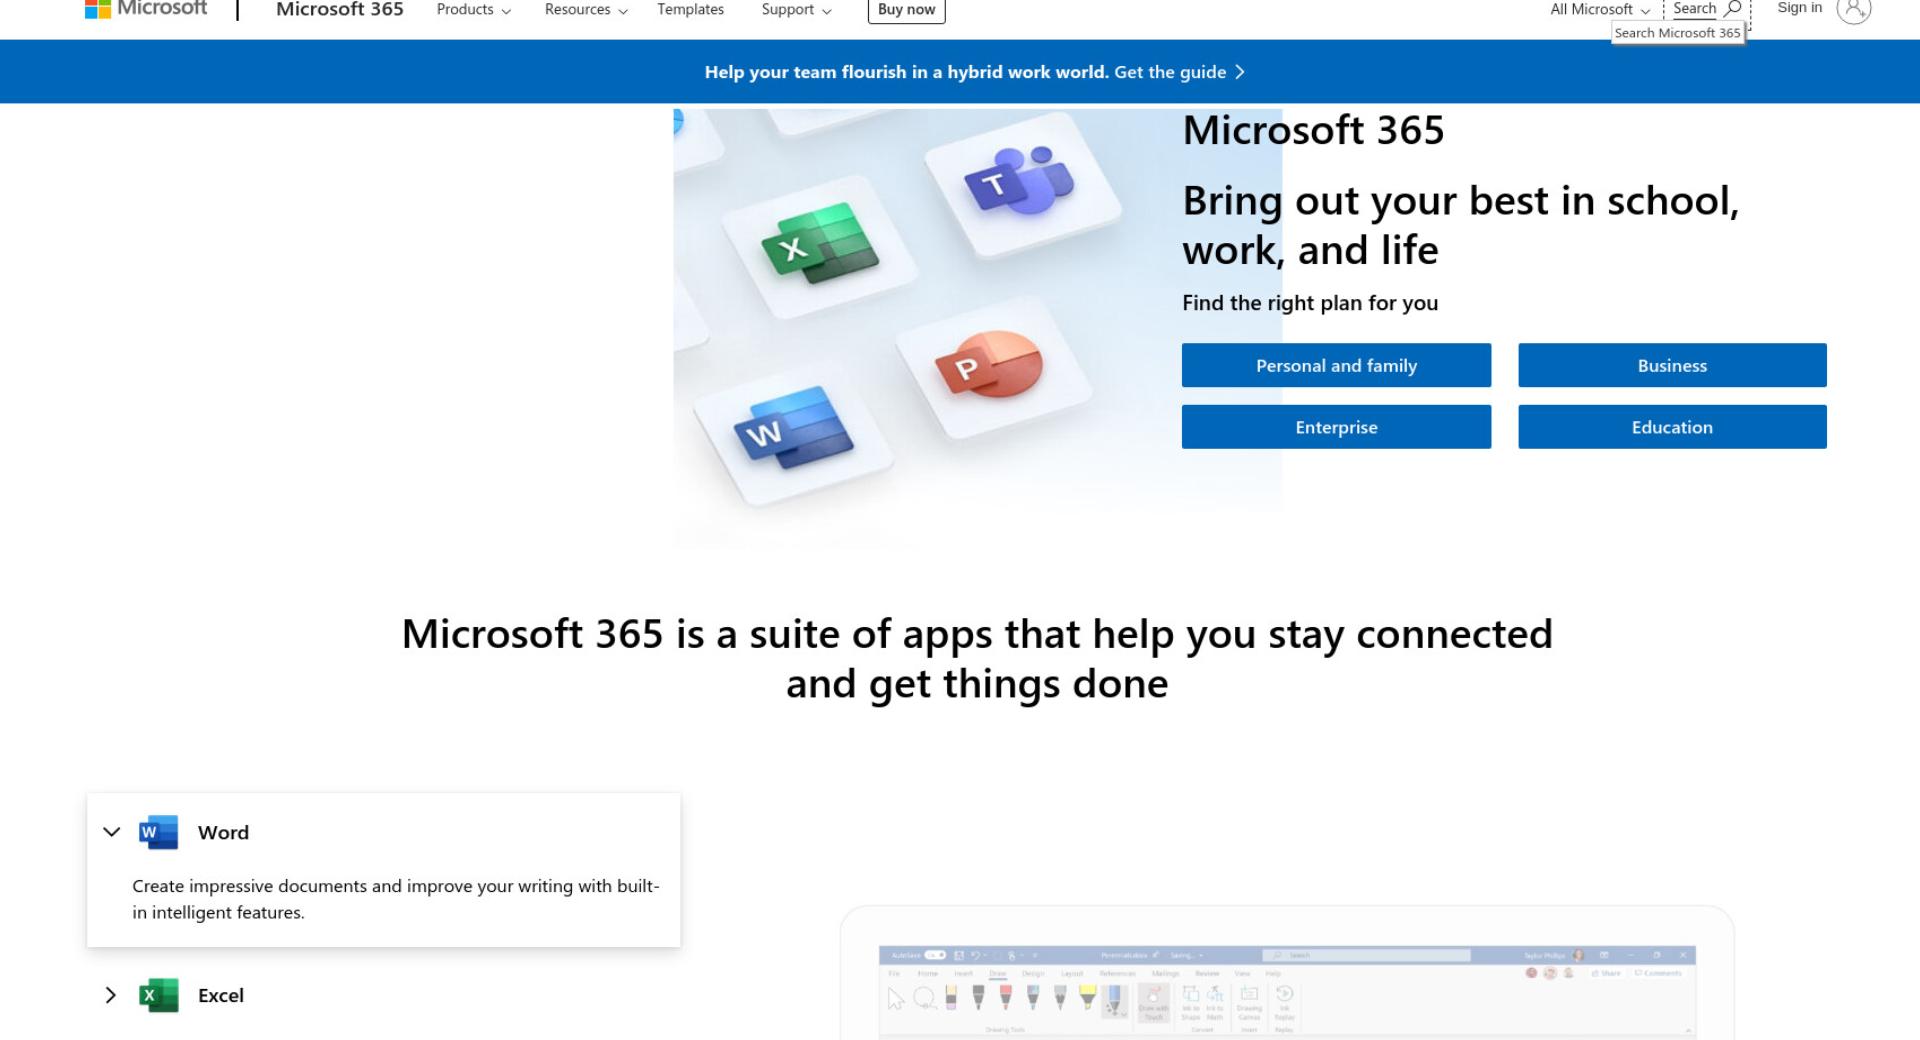Click the Teams icon in hero image
The image size is (1920, 1040).
pyautogui.click(x=1018, y=181)
